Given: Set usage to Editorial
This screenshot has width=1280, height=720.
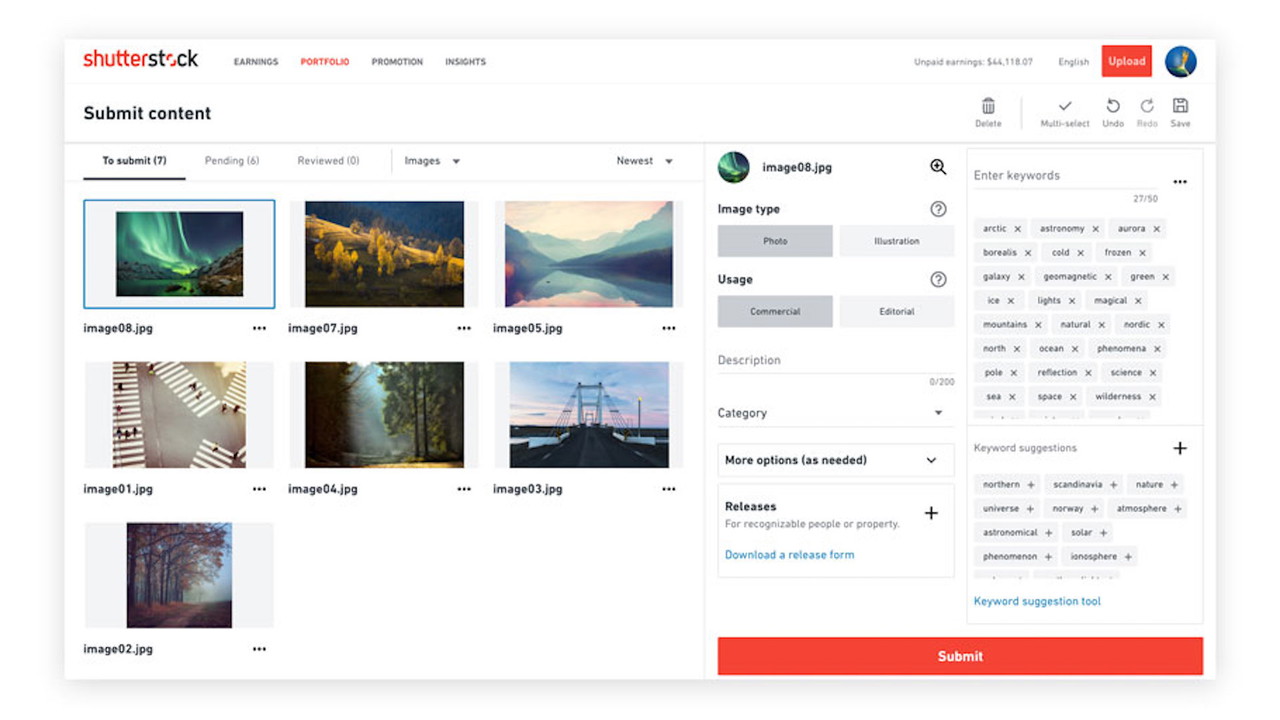Looking at the screenshot, I should pos(896,311).
